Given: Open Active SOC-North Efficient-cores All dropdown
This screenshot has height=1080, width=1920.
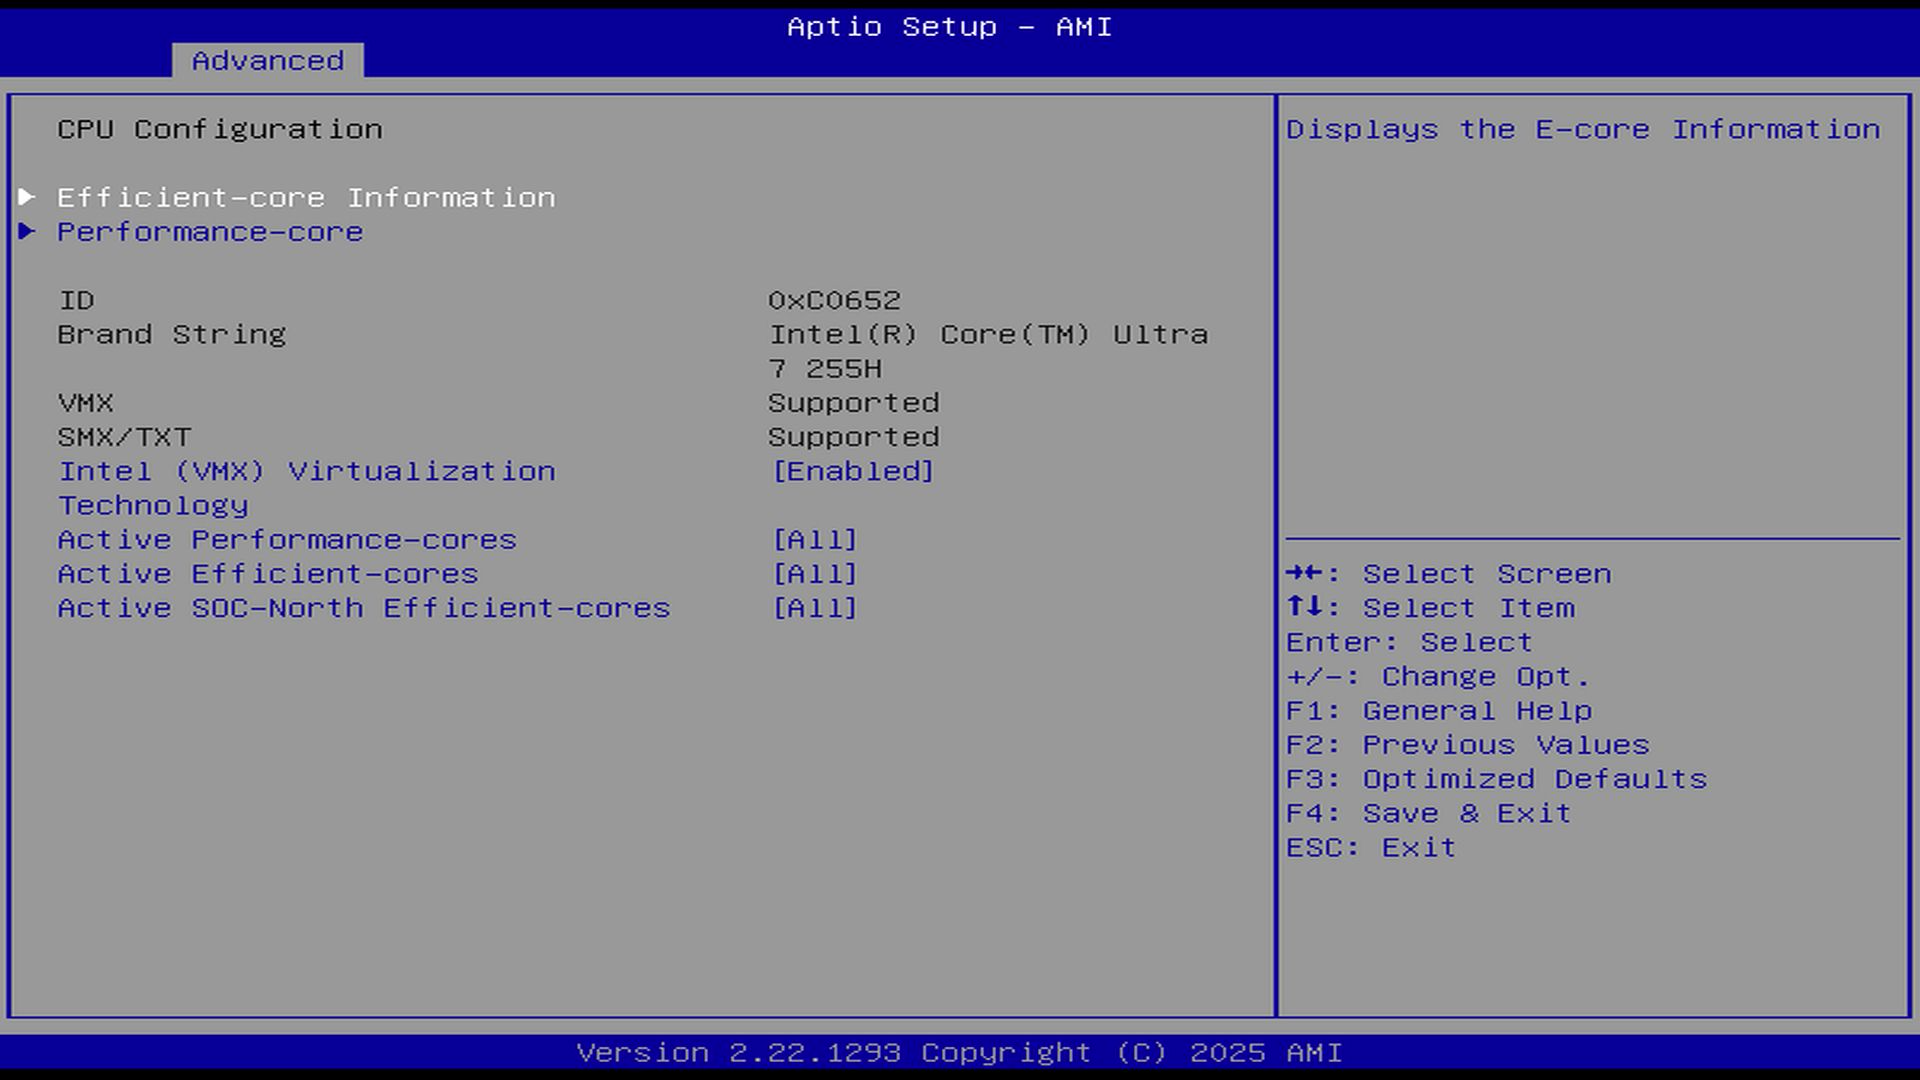Looking at the screenshot, I should (x=815, y=608).
